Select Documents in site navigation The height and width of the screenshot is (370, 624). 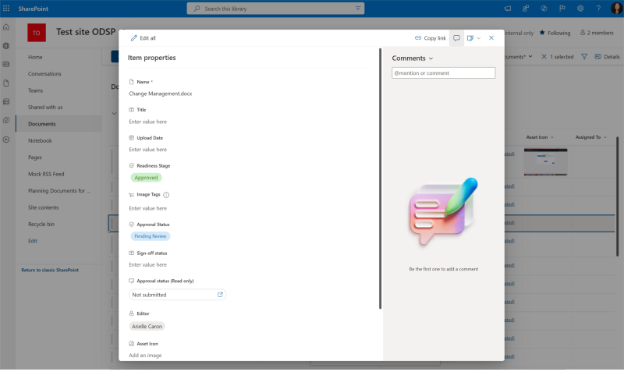pyautogui.click(x=59, y=124)
